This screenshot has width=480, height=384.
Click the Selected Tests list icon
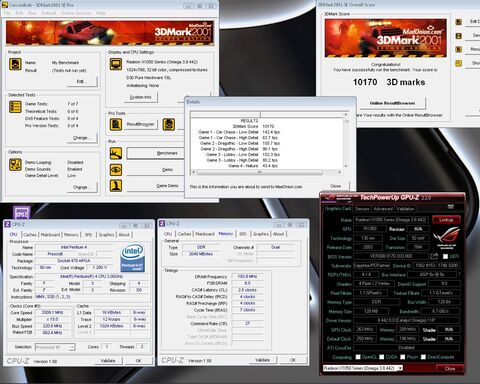coord(15,107)
